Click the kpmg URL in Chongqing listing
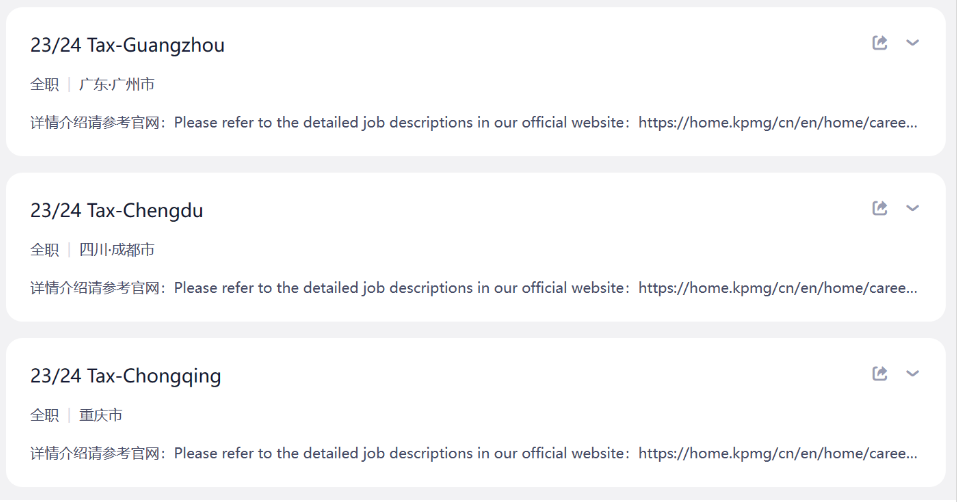The width and height of the screenshot is (957, 502). tap(778, 453)
